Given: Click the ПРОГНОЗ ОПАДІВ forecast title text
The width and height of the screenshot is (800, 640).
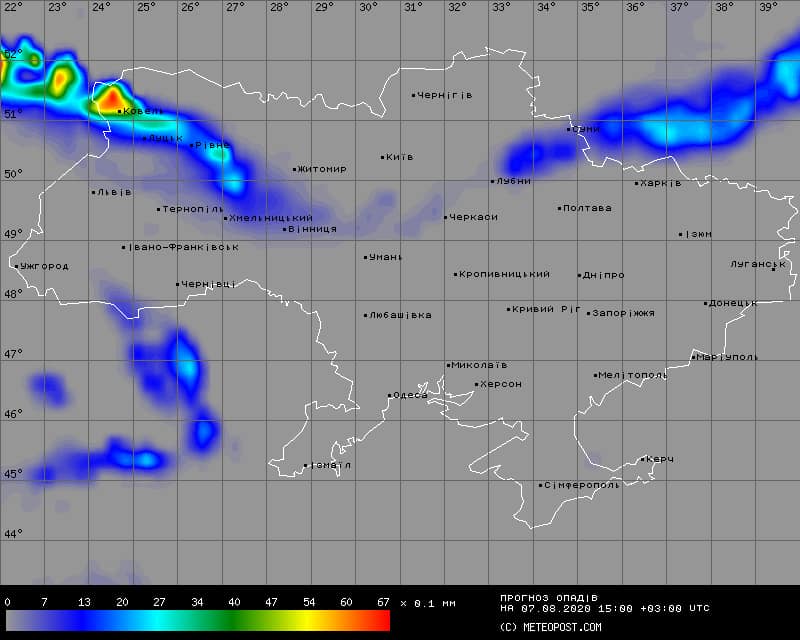Looking at the screenshot, I should coord(549,597).
